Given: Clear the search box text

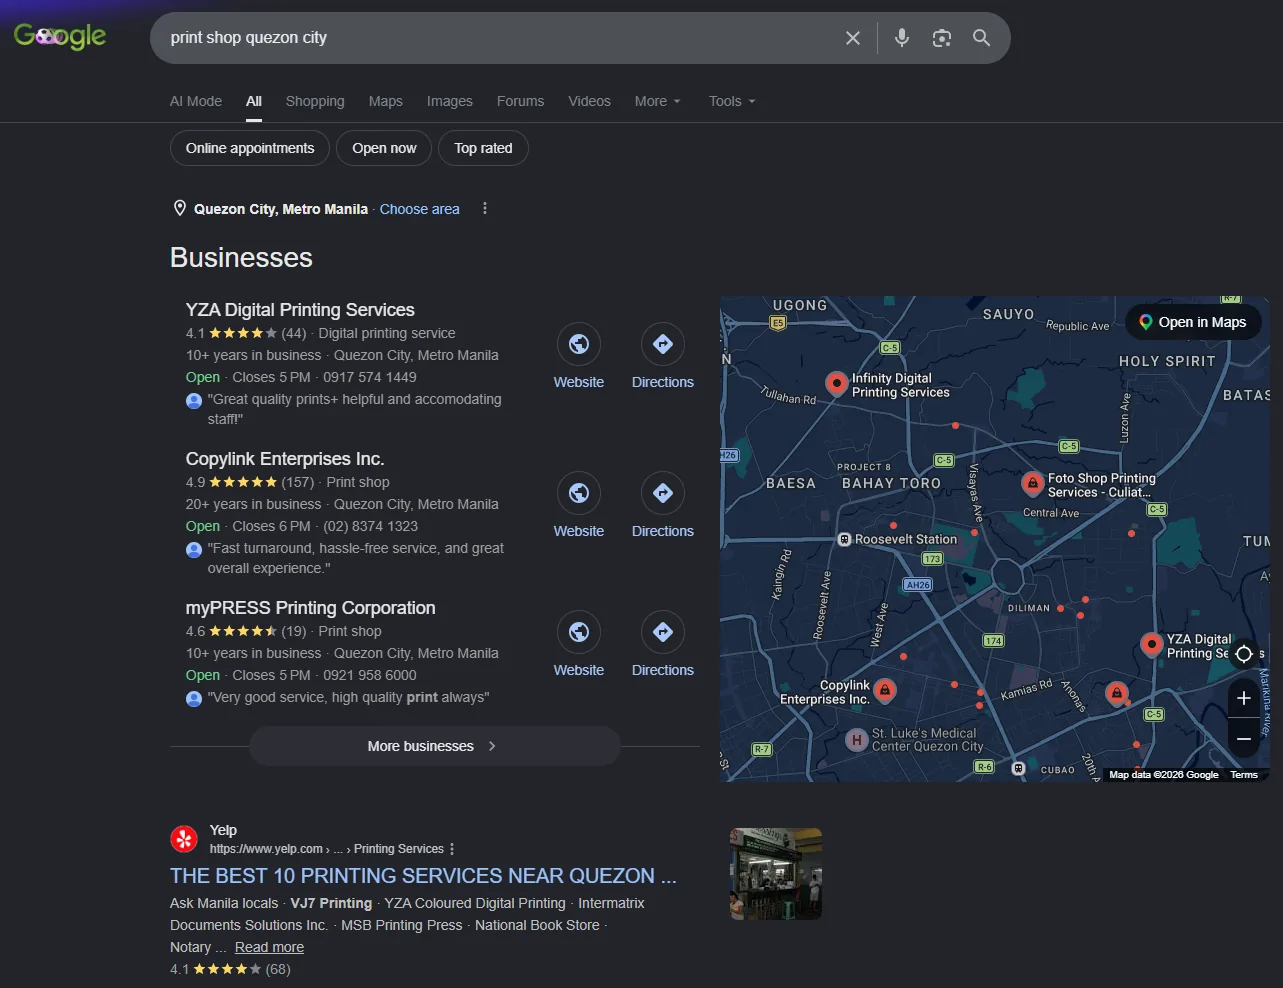Looking at the screenshot, I should click(853, 38).
